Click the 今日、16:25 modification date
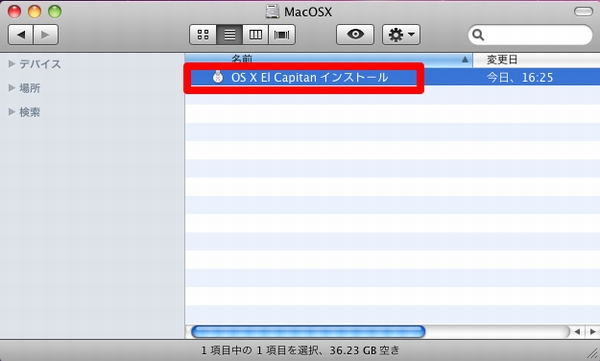 coord(520,78)
